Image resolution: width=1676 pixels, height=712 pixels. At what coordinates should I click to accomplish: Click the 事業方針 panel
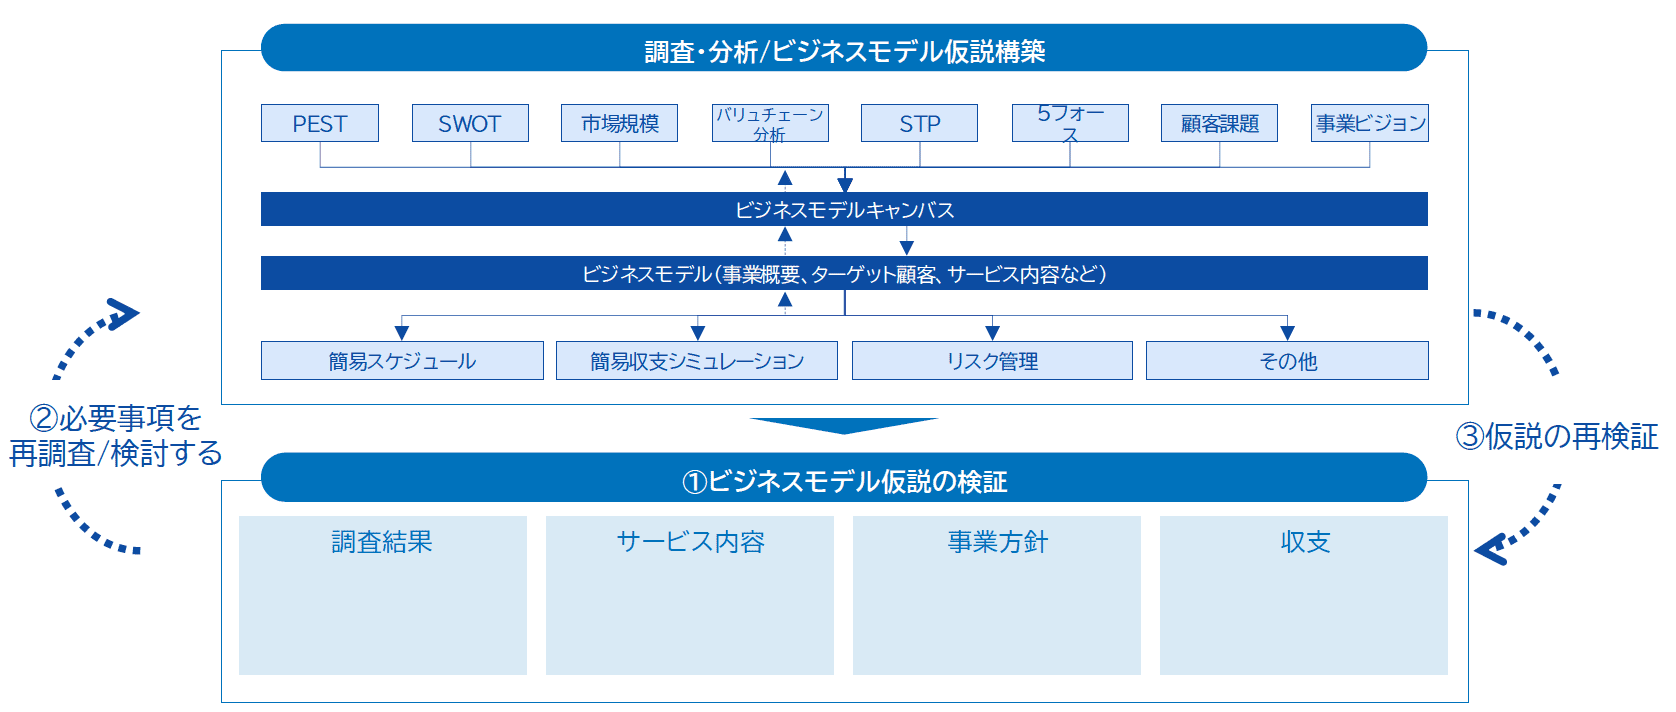[997, 595]
